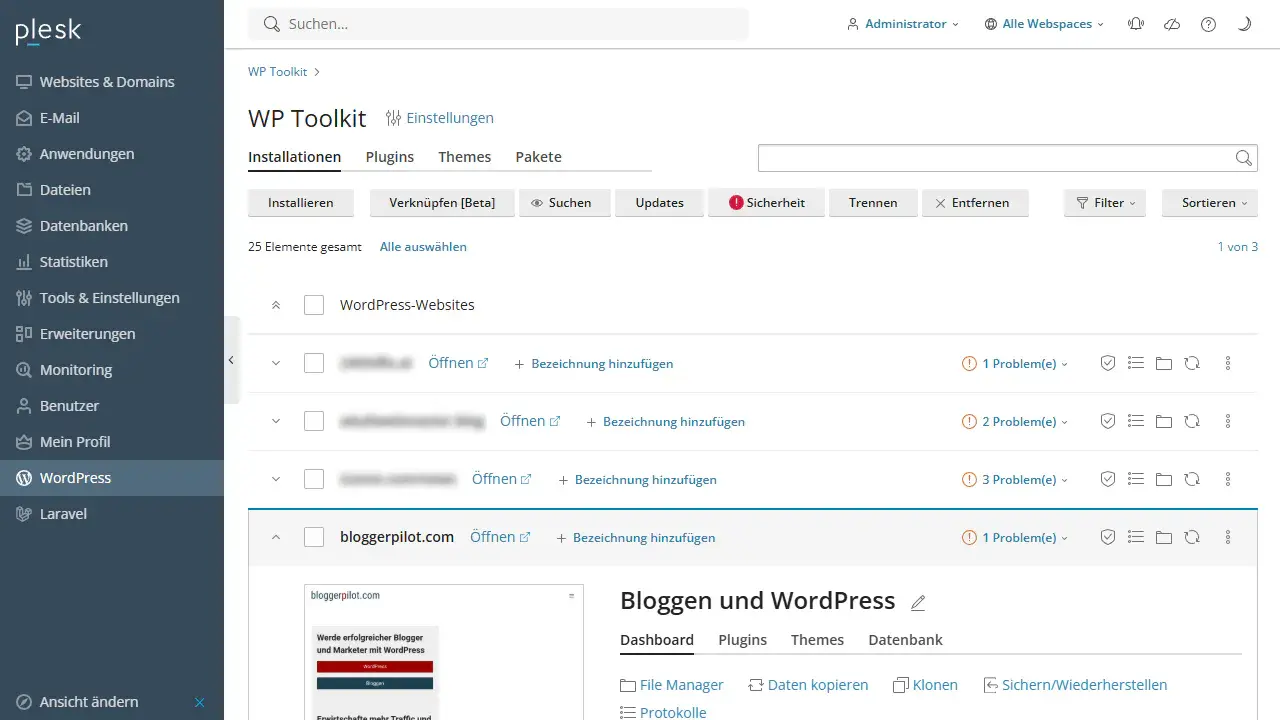
Task: Click the bloggerpilot.com site preview thumbnail
Action: coord(443,652)
